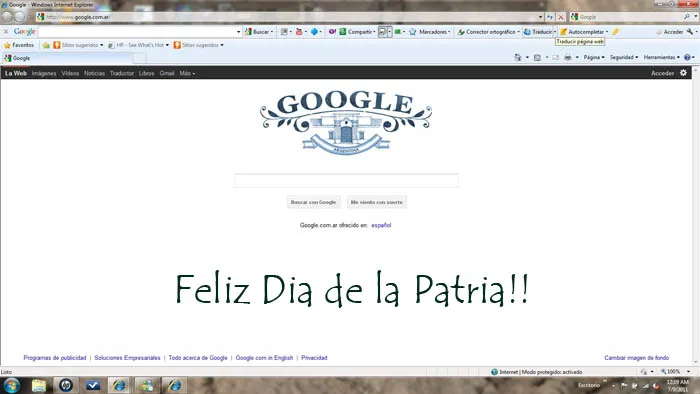The height and width of the screenshot is (394, 700).
Task: Open the Windows Start orb
Action: (12, 385)
